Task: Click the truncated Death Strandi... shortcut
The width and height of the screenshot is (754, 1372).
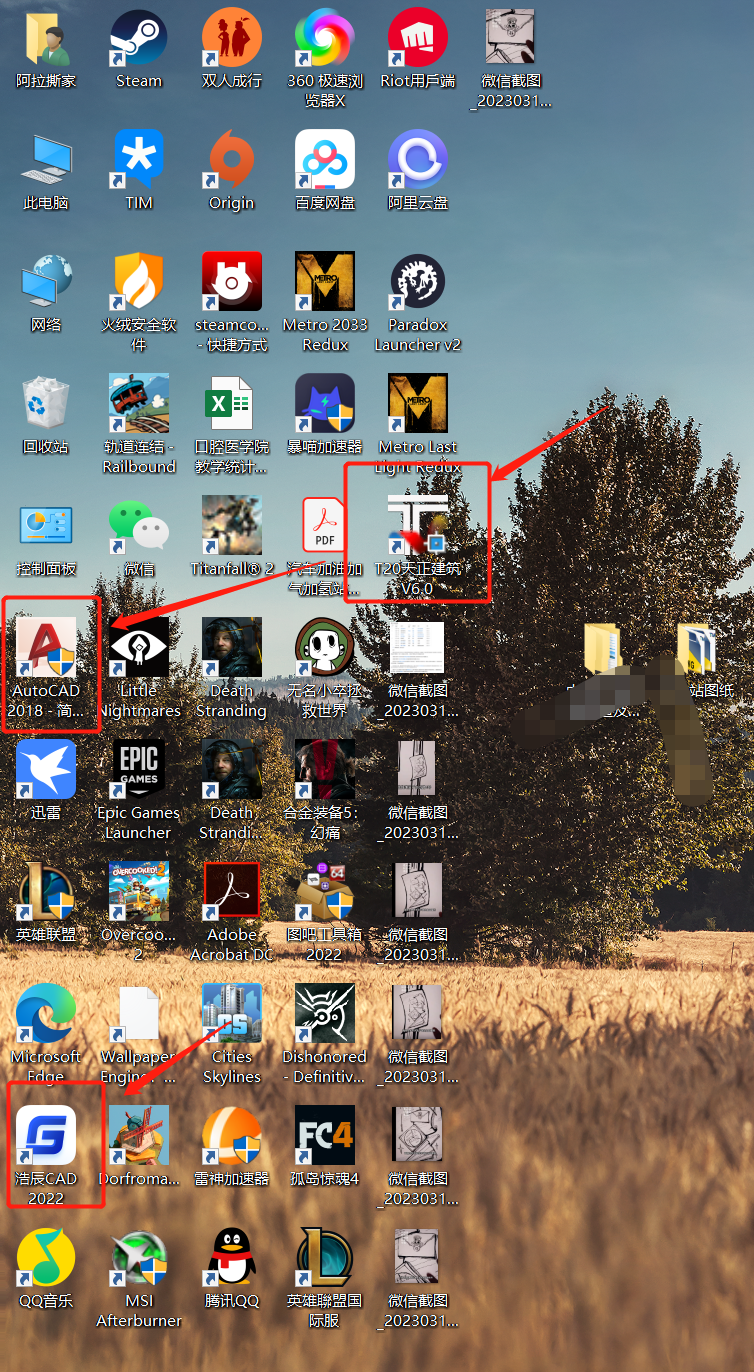Action: (232, 770)
